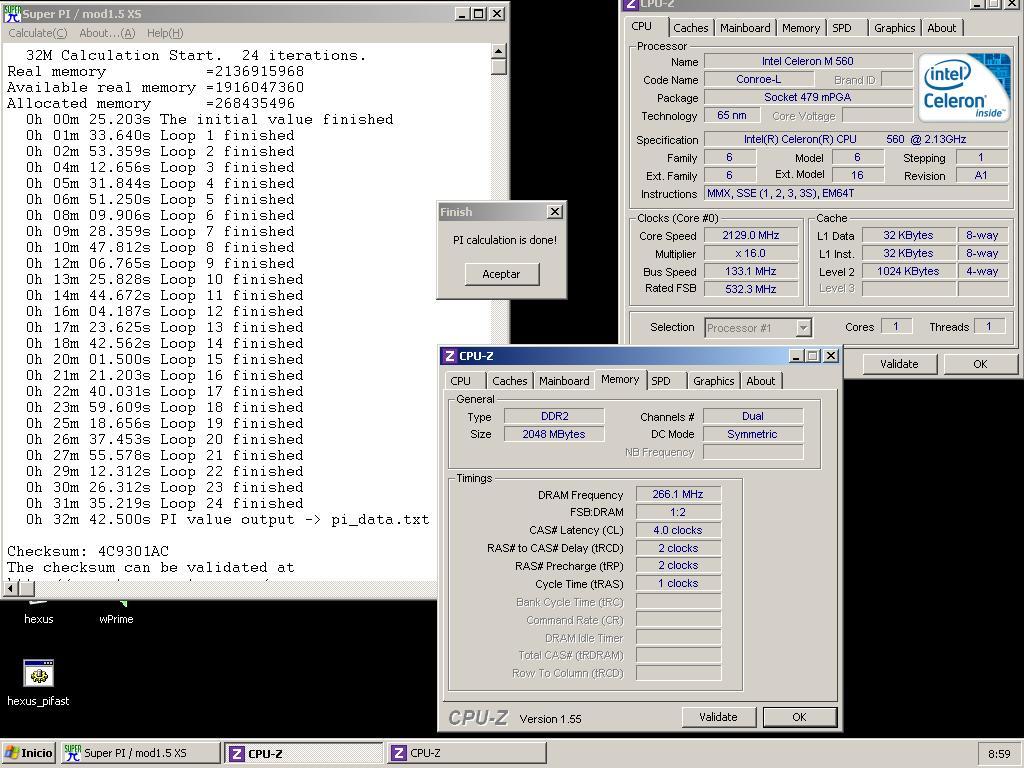Select the active CPU-Z taskbar button

click(303, 753)
